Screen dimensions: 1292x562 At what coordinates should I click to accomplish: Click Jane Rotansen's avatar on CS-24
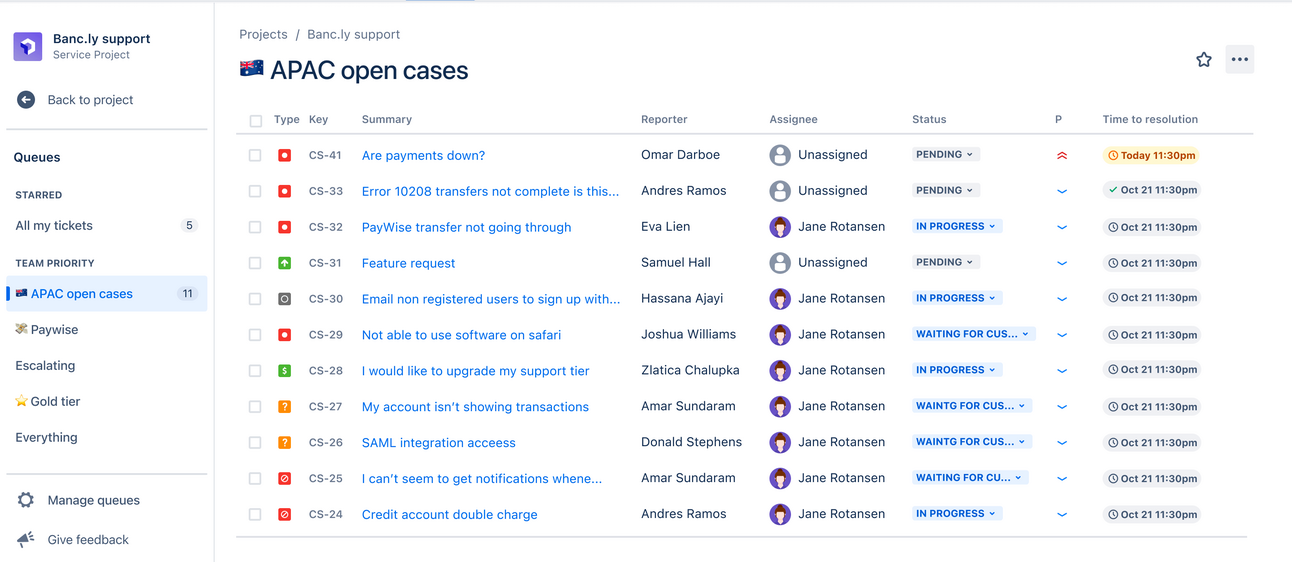(x=780, y=514)
